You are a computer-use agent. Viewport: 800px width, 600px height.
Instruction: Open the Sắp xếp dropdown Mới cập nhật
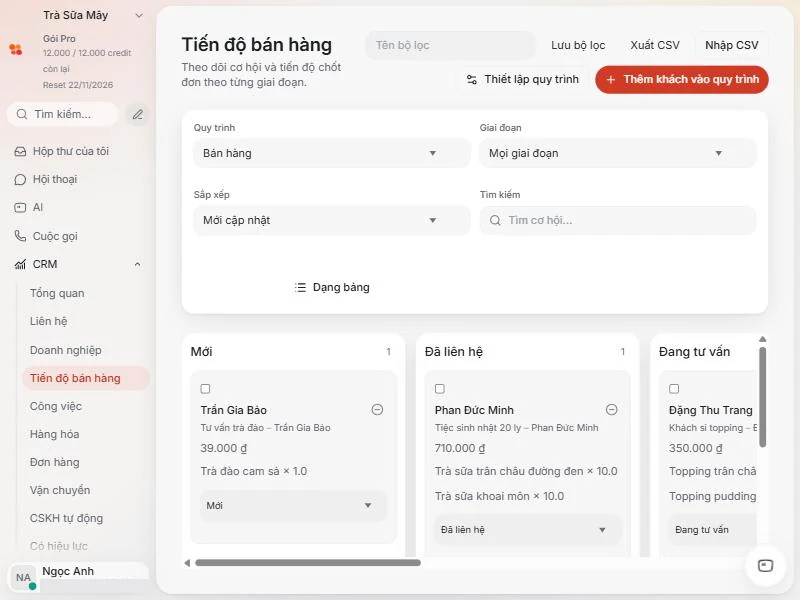click(x=332, y=220)
